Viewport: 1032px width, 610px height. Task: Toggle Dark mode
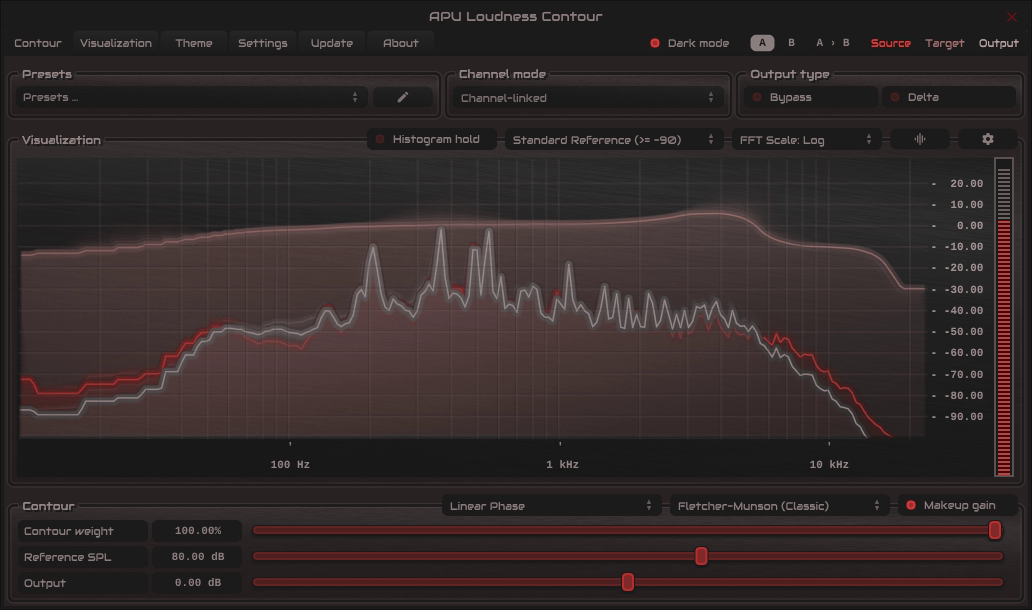(690, 43)
